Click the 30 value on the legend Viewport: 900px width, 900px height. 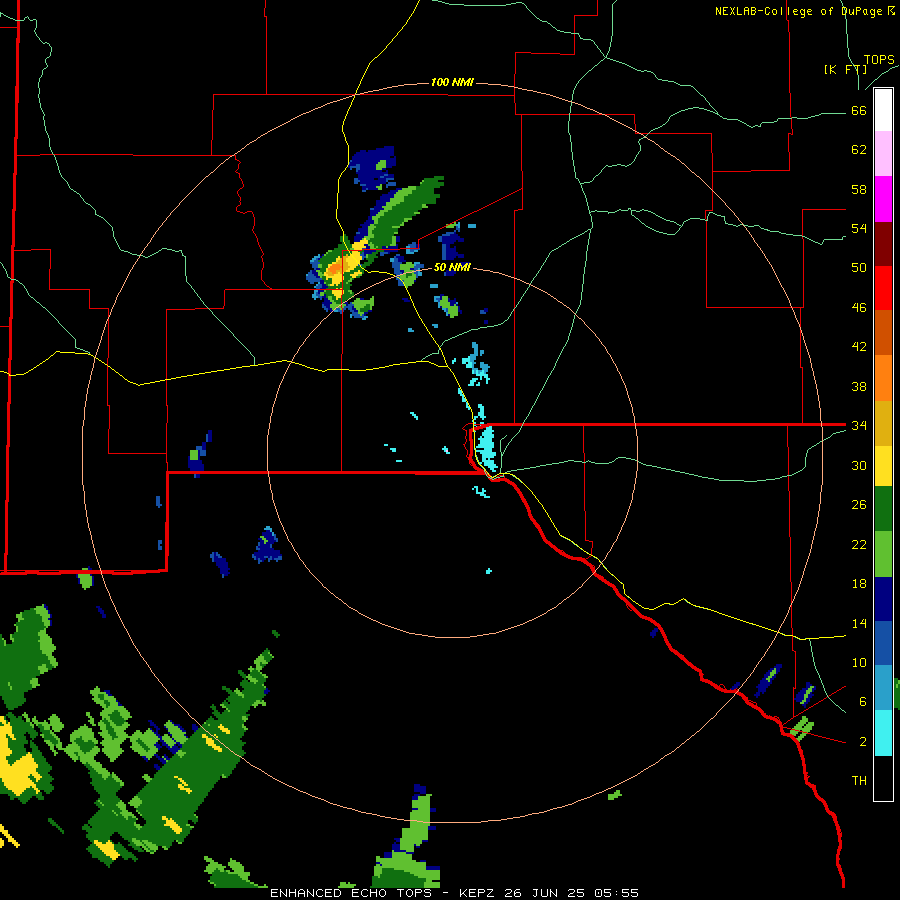pyautogui.click(x=859, y=465)
